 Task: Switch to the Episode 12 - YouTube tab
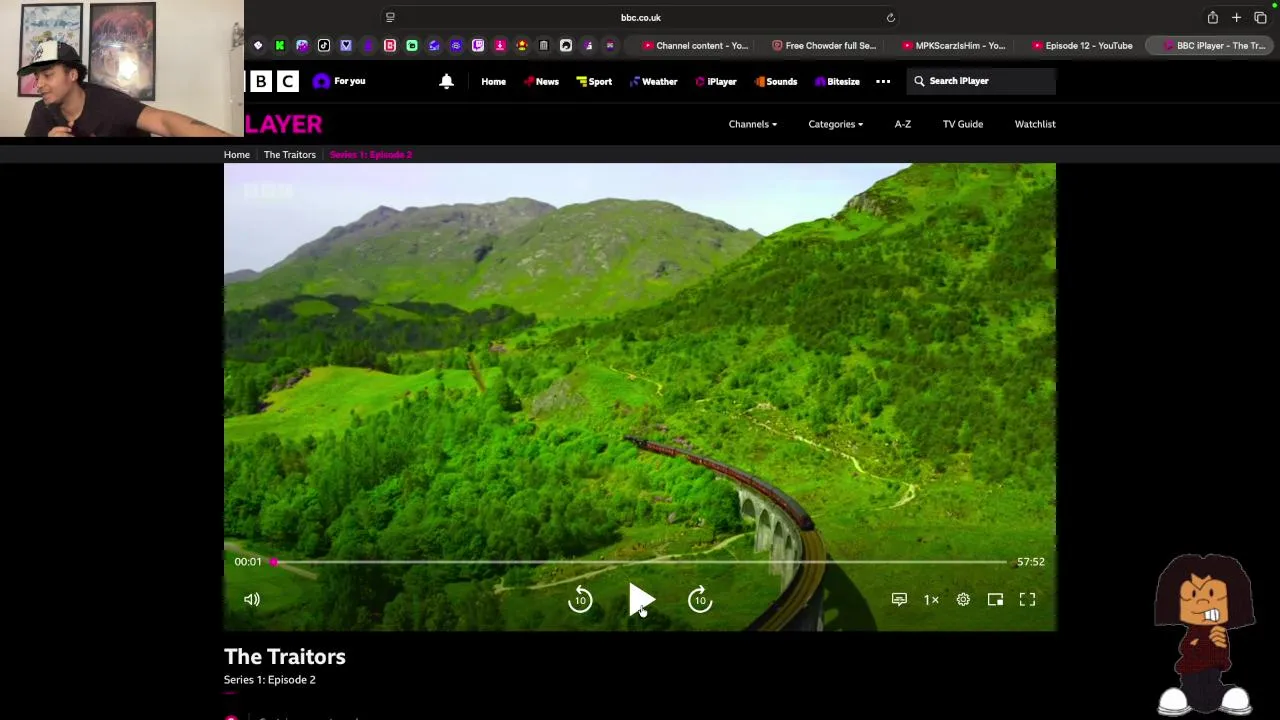click(1083, 45)
